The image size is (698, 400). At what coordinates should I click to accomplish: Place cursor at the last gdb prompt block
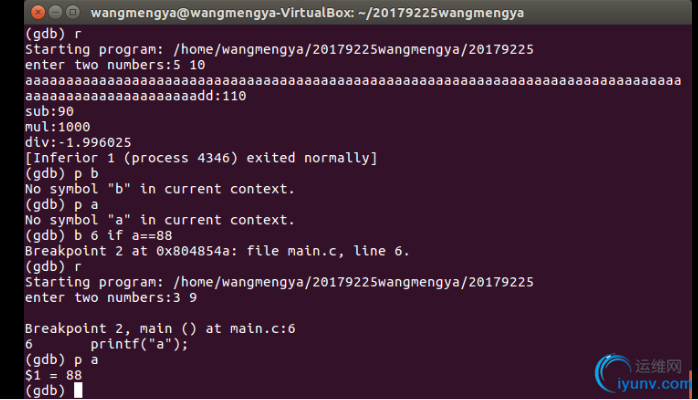(78, 390)
